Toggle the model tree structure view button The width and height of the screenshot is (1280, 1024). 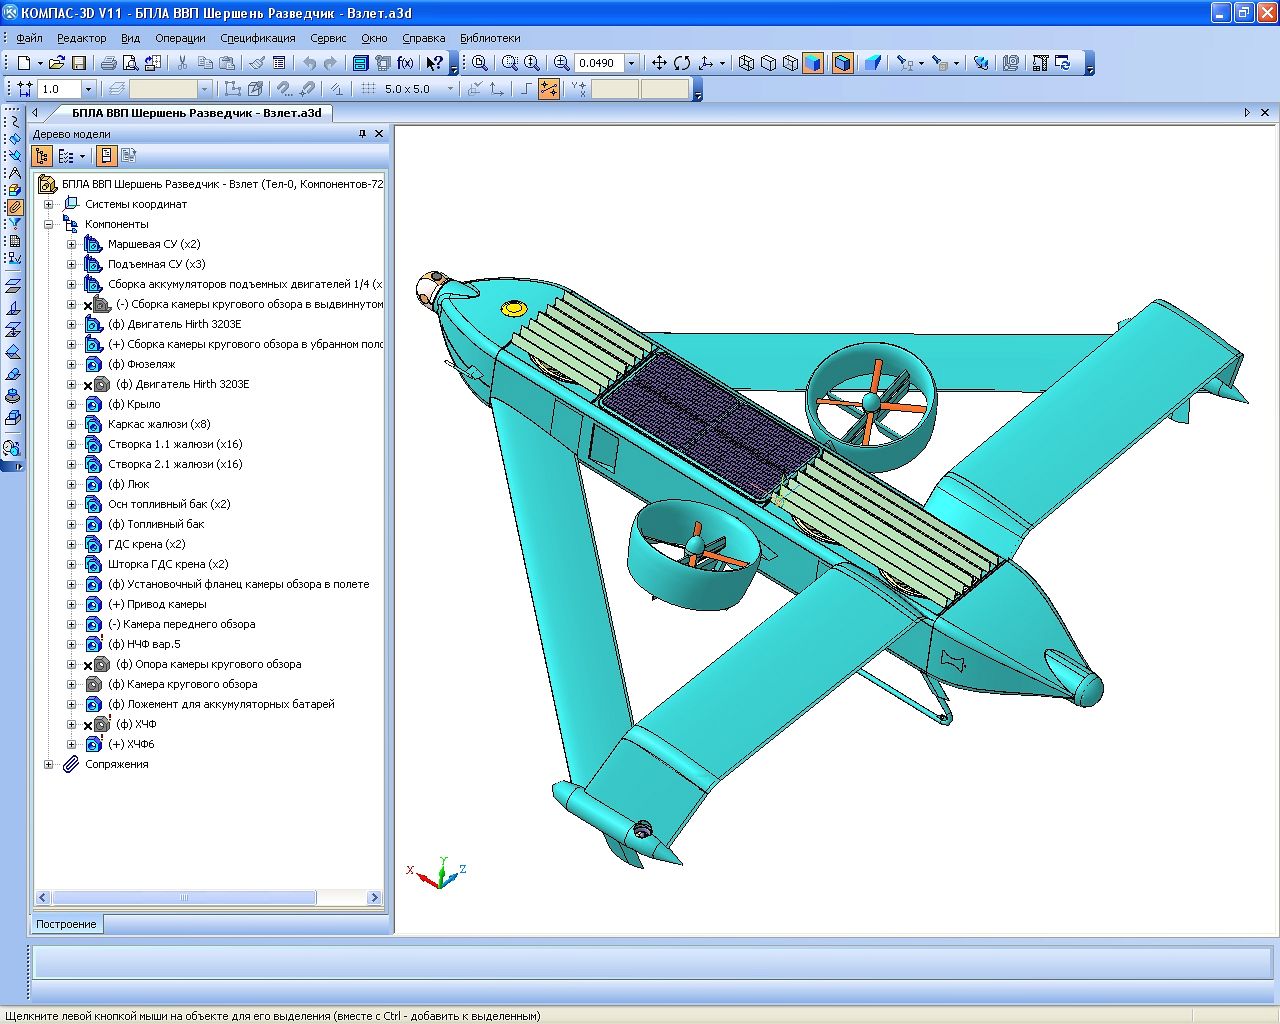pyautogui.click(x=41, y=156)
